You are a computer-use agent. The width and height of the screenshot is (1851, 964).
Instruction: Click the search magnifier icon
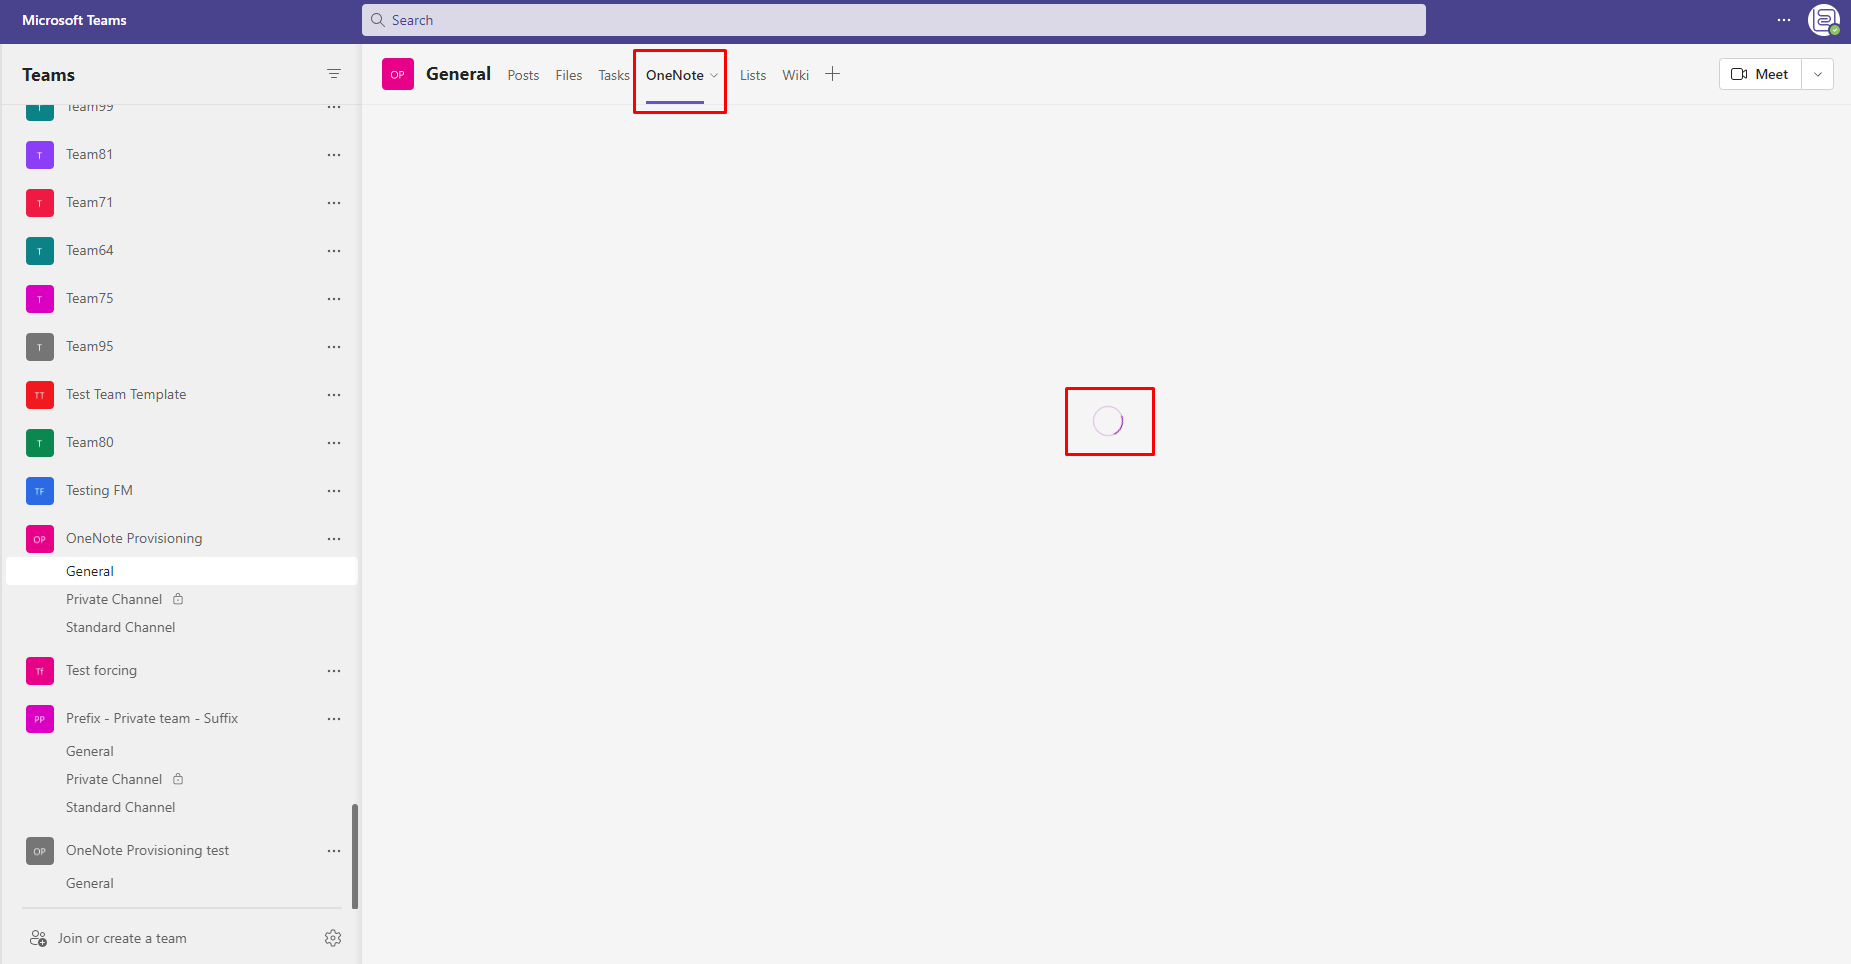coord(378,20)
